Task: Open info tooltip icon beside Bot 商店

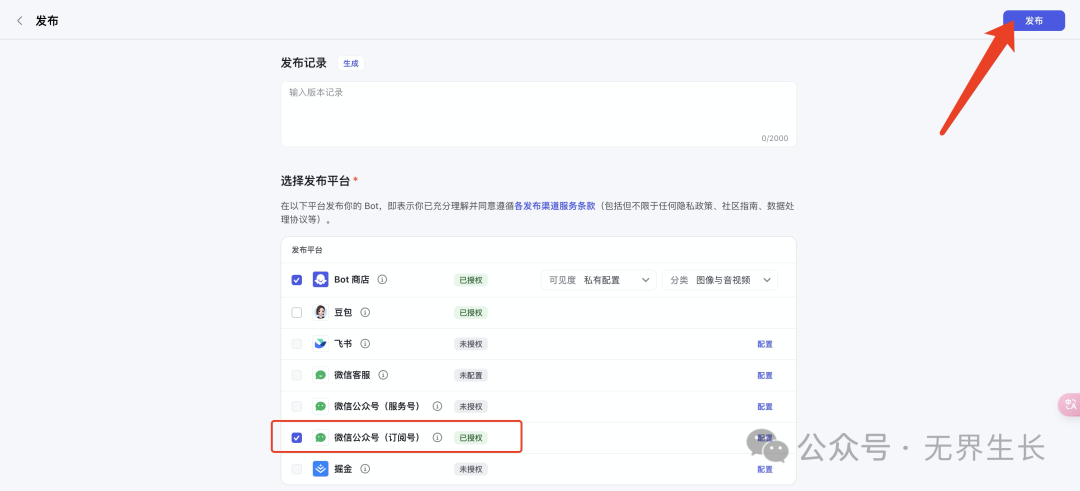Action: [382, 280]
